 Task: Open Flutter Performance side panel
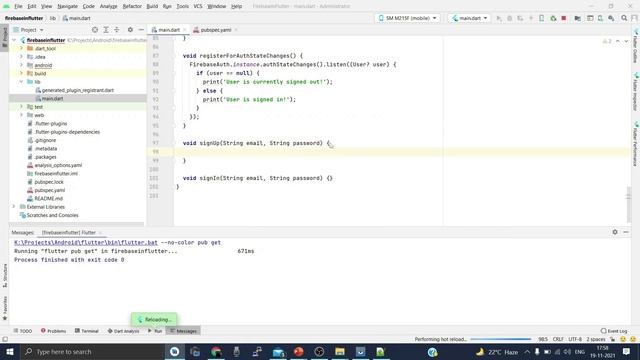pyautogui.click(x=636, y=144)
